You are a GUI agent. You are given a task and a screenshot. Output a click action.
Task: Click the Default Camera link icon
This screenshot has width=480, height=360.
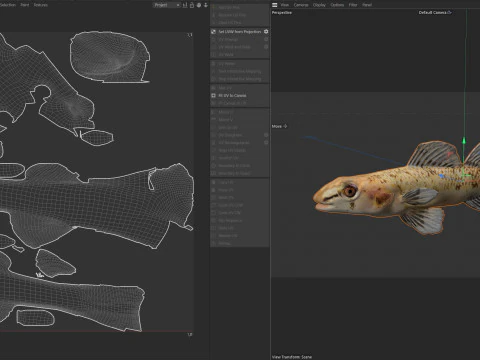point(449,13)
